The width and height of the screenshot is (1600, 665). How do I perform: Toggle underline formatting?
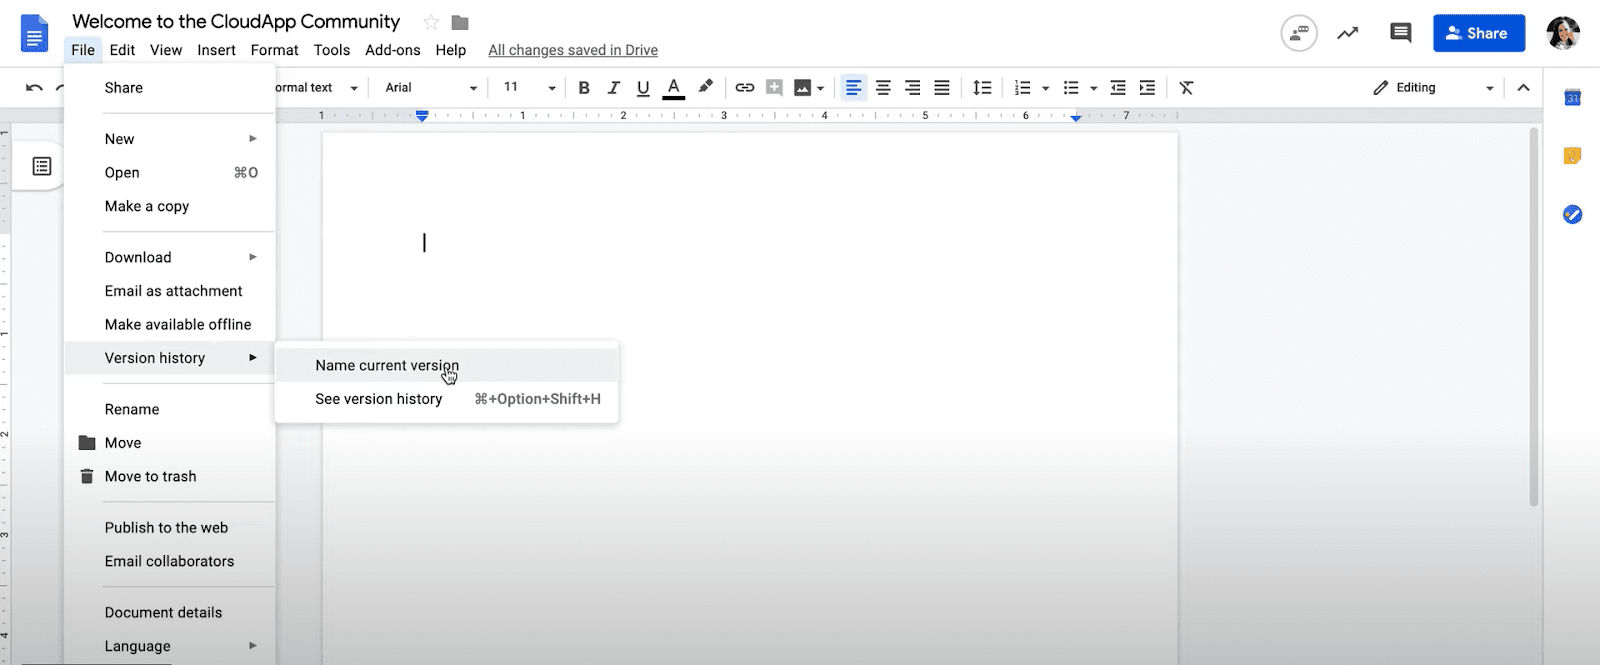tap(643, 88)
